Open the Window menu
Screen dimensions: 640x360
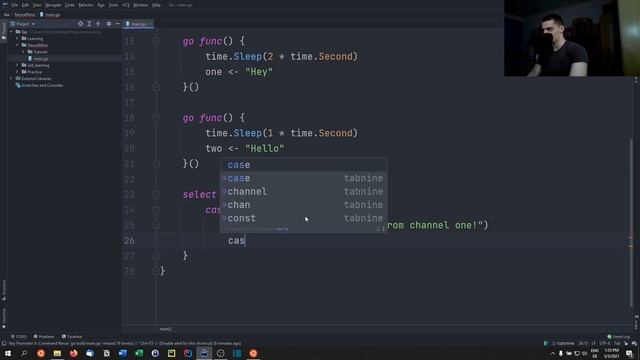tap(141, 5)
